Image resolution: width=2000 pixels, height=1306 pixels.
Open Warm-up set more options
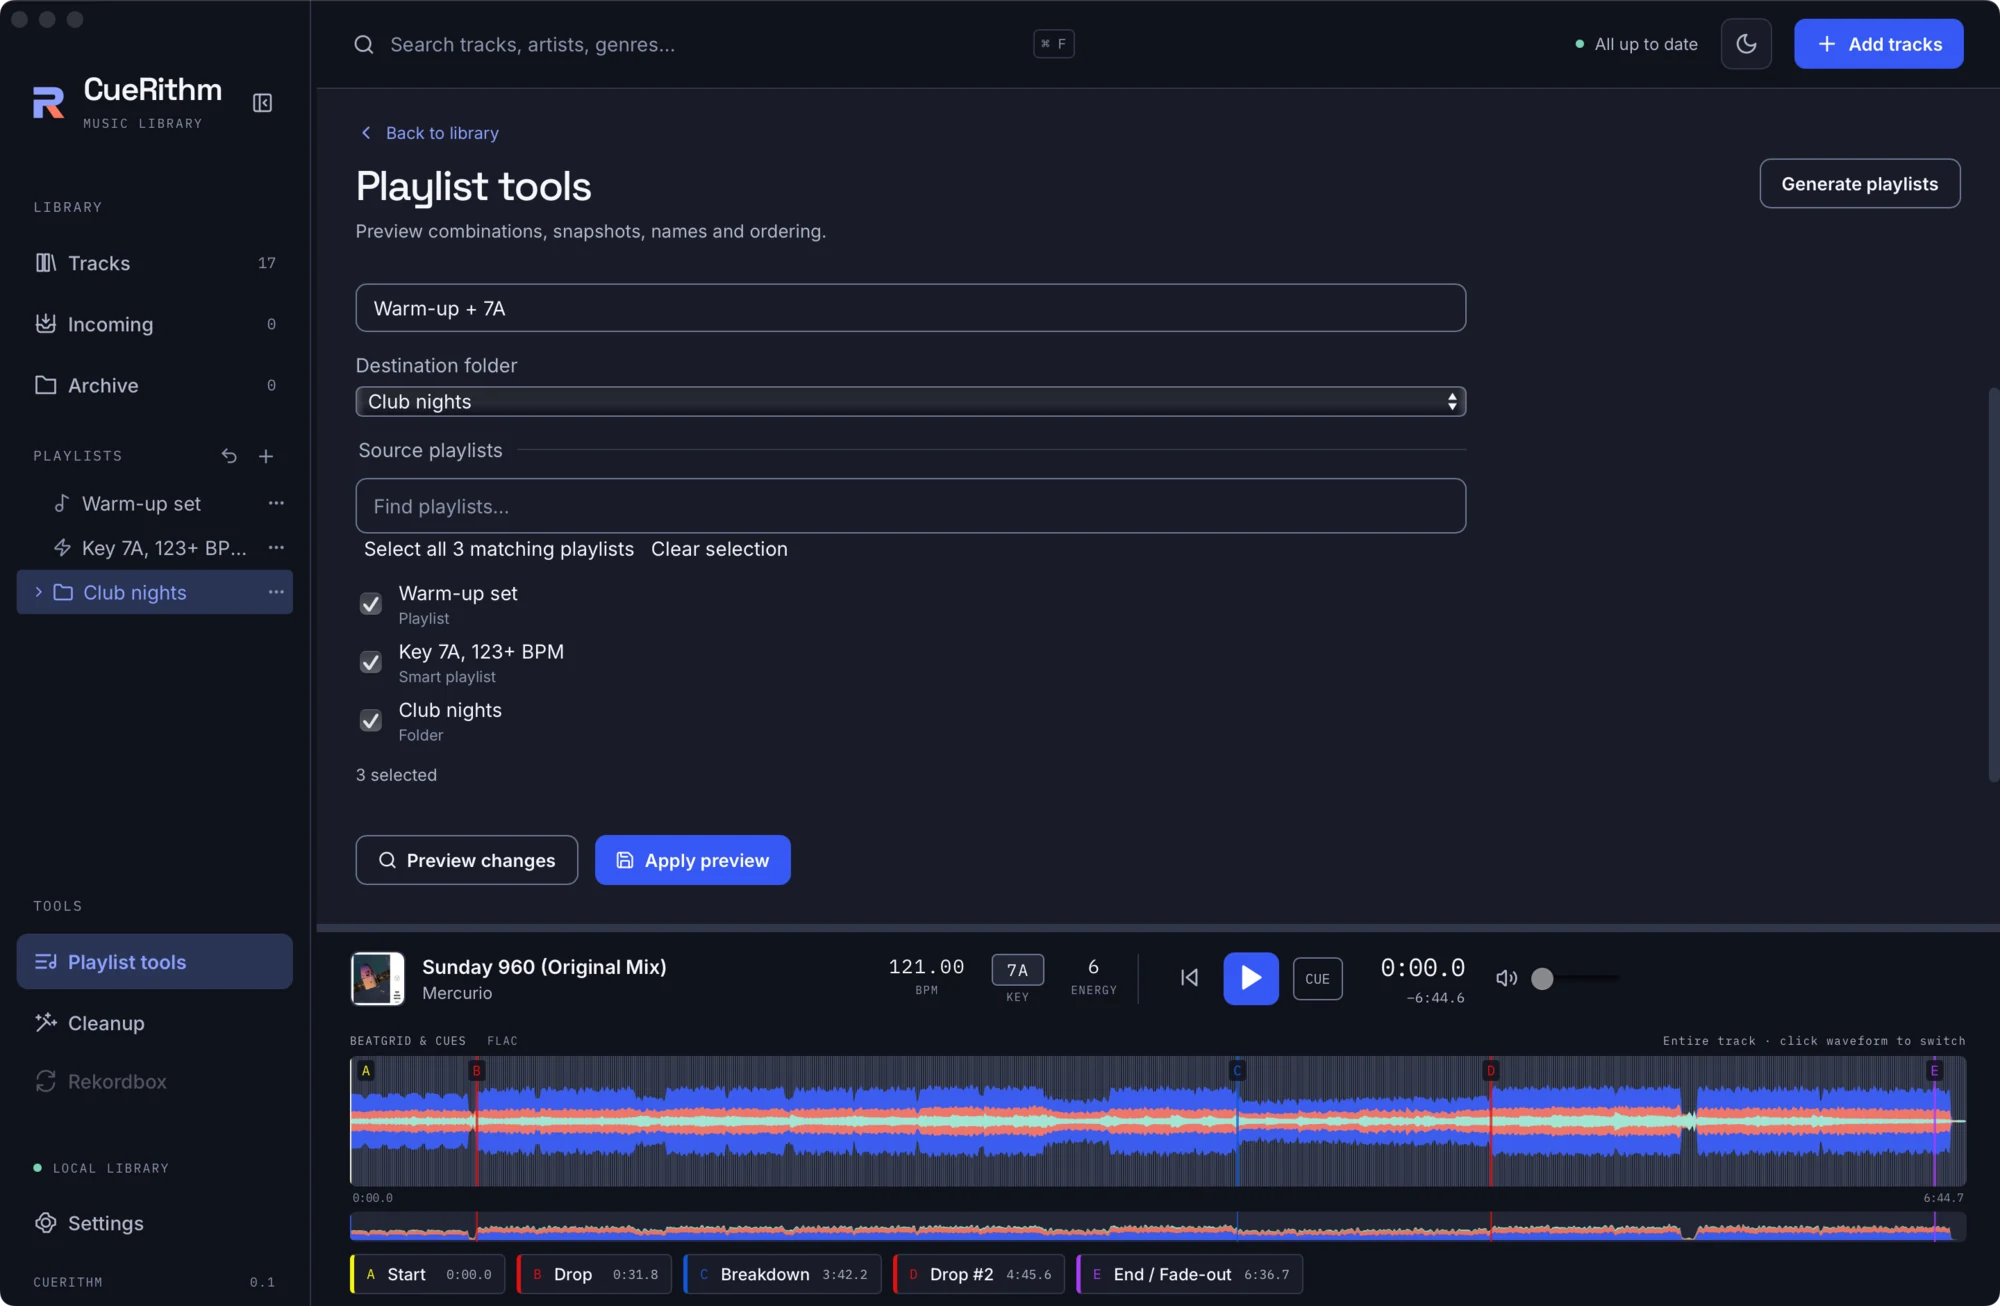[x=276, y=504]
